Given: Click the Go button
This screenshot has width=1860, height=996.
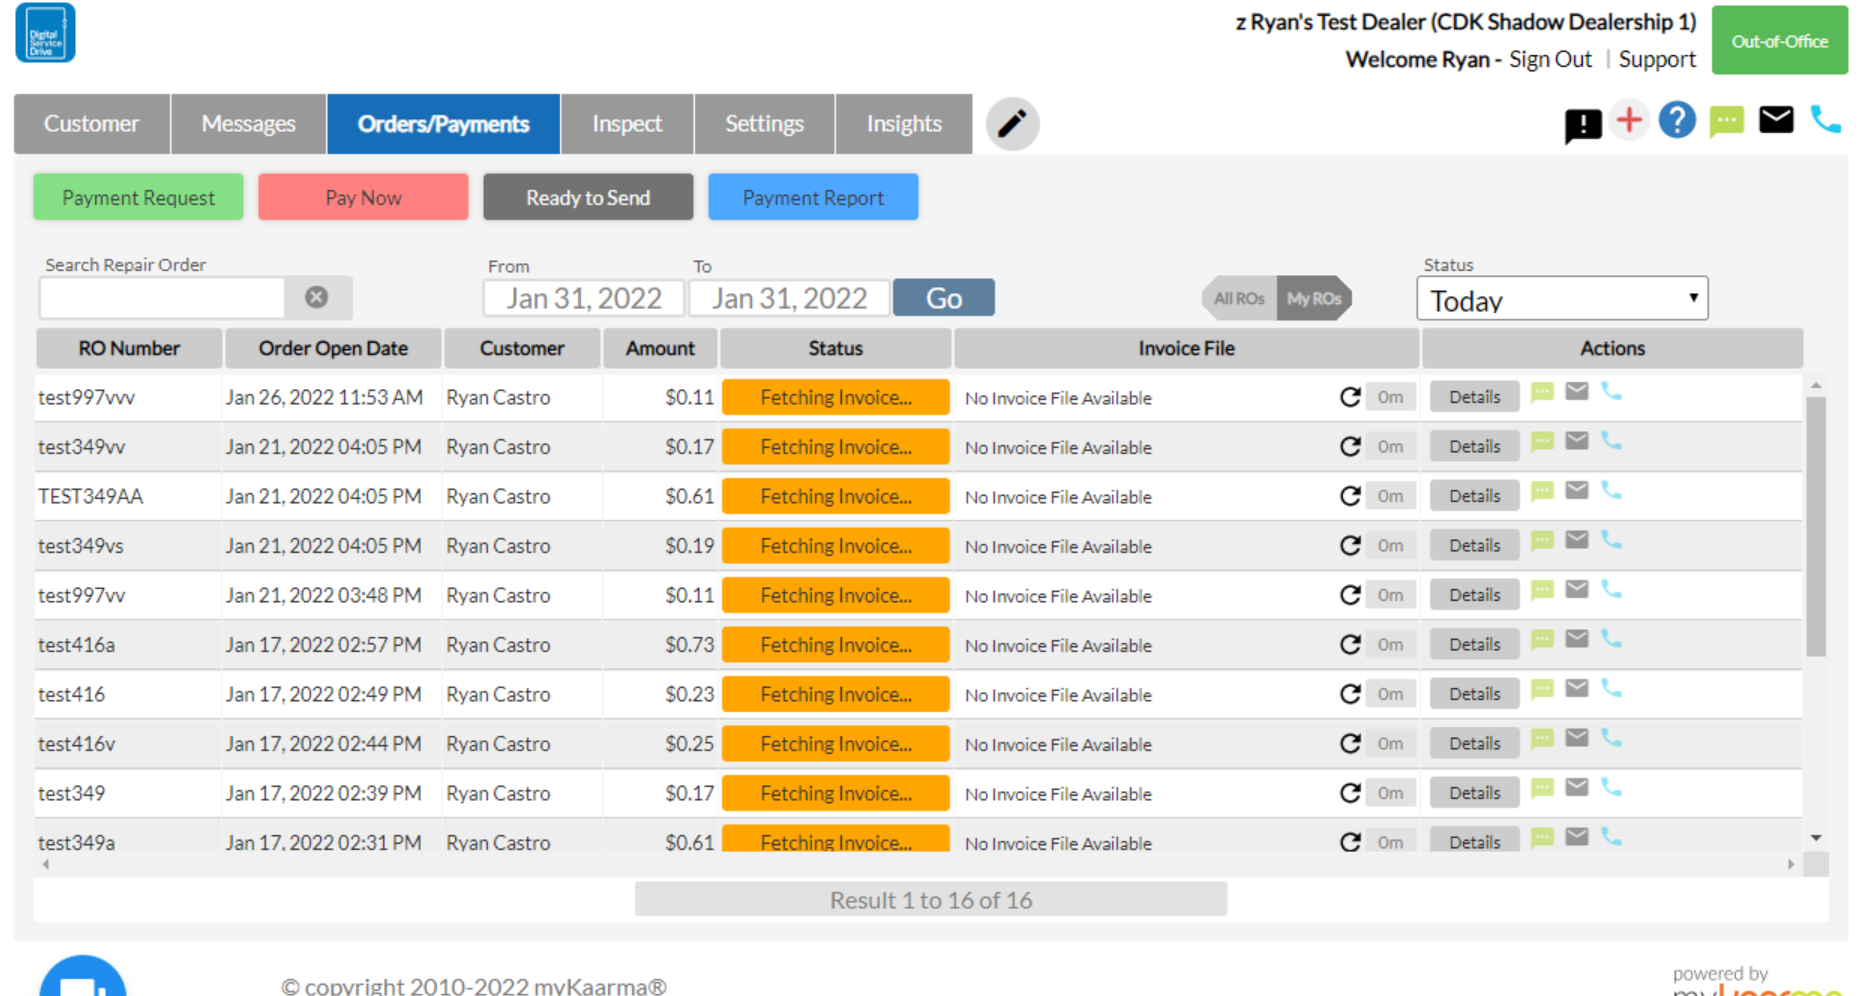Looking at the screenshot, I should pyautogui.click(x=944, y=298).
